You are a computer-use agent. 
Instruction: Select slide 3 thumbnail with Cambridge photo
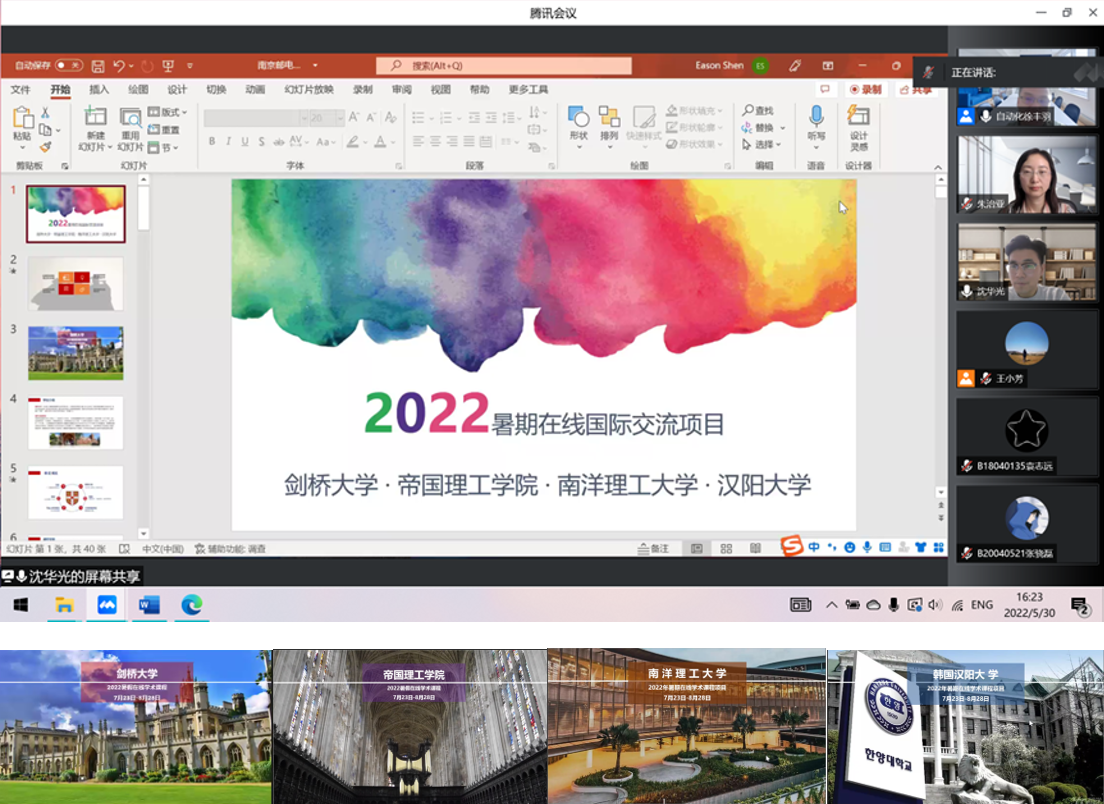(x=76, y=352)
